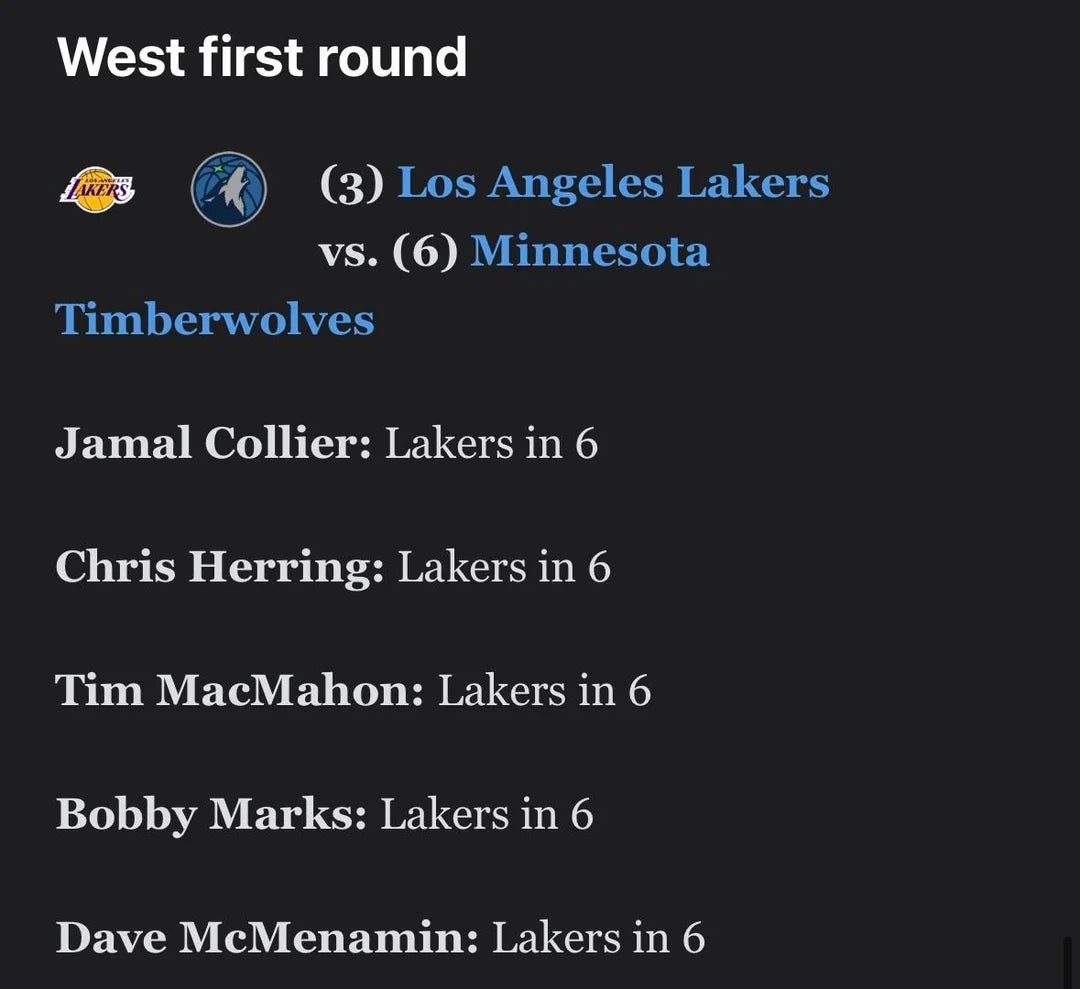Click Chris Herring's Lakers in 6 prediction
Image resolution: width=1080 pixels, height=989 pixels.
point(504,567)
